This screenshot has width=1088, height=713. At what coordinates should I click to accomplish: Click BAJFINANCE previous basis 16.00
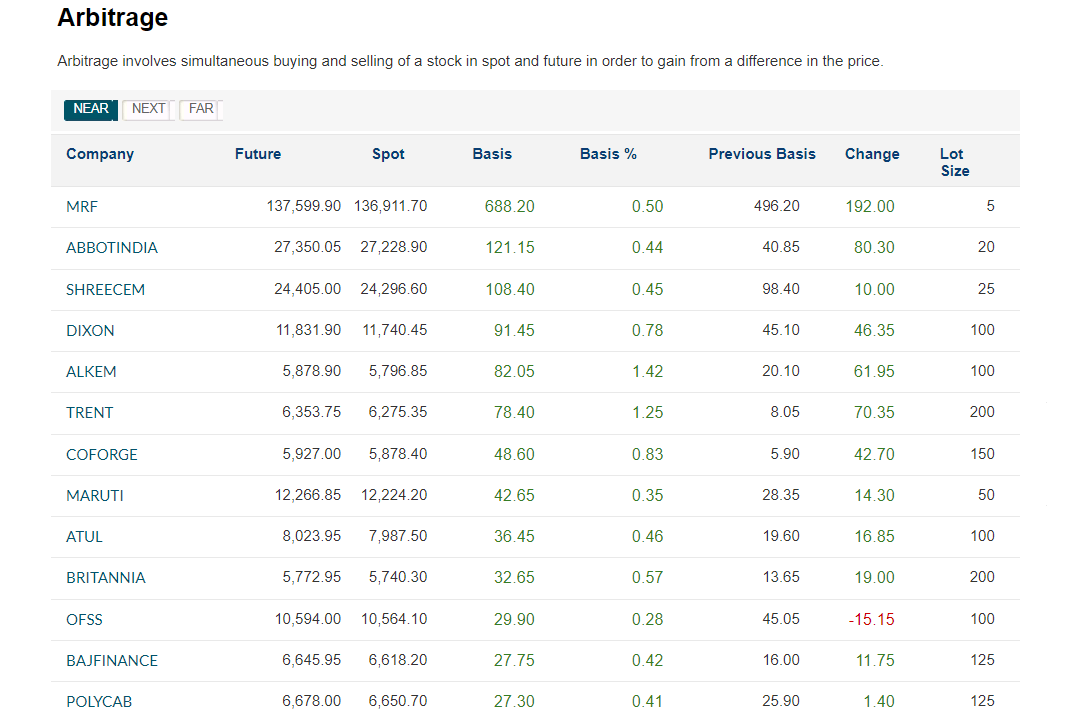point(781,660)
